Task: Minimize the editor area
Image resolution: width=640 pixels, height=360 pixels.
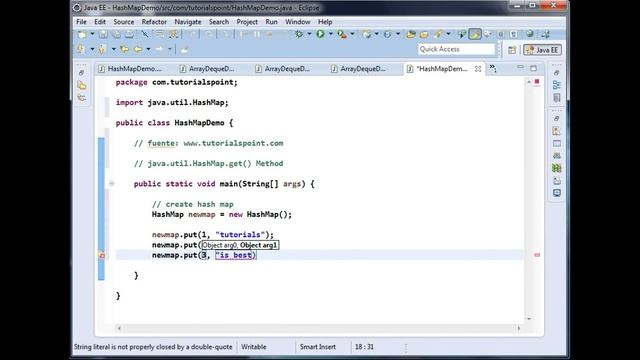Action: tap(520, 68)
